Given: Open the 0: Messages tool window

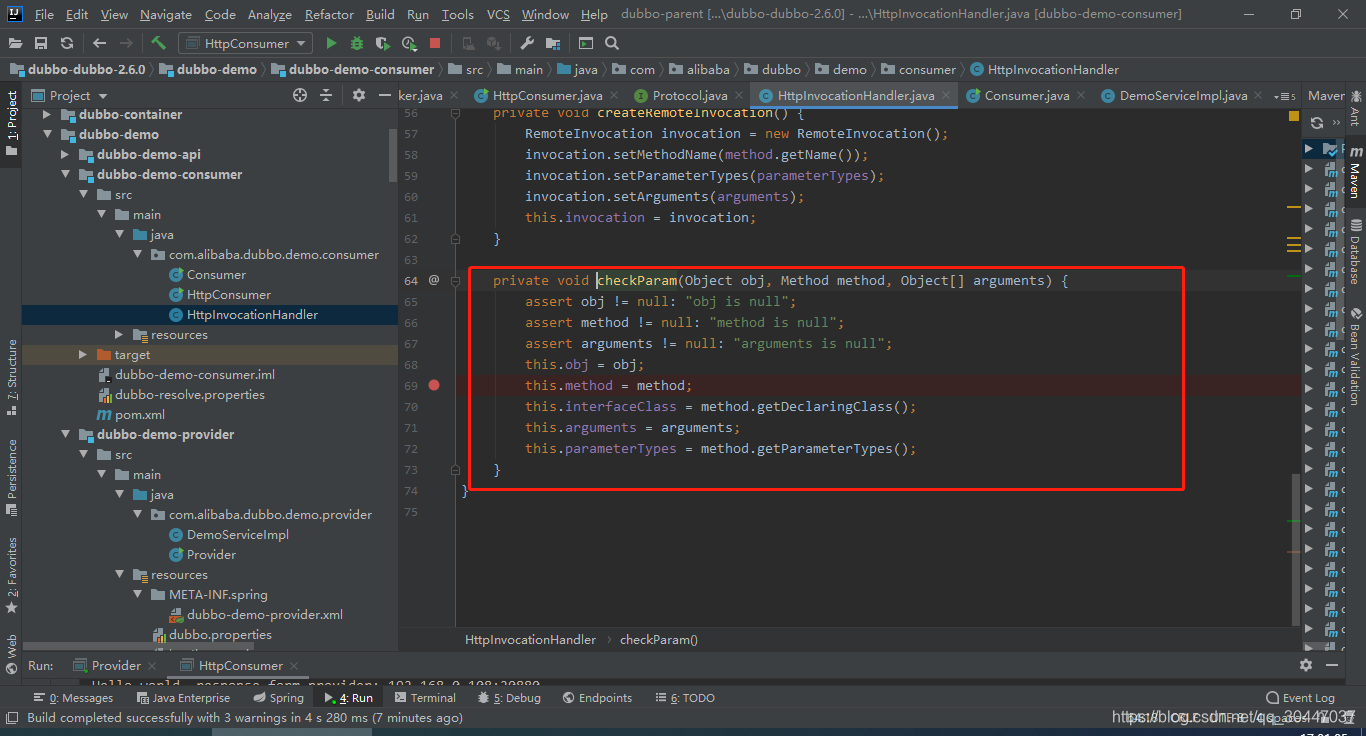Looking at the screenshot, I should tap(74, 698).
